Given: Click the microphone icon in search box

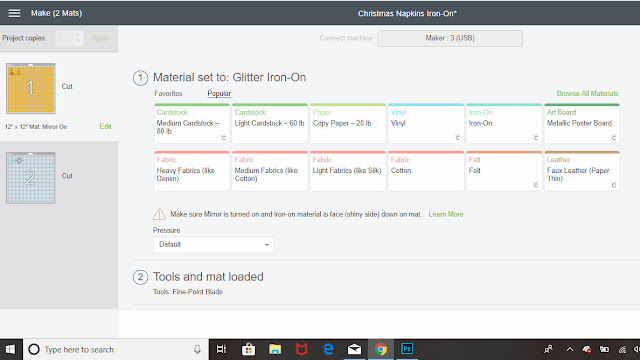Looking at the screenshot, I should click(197, 349).
